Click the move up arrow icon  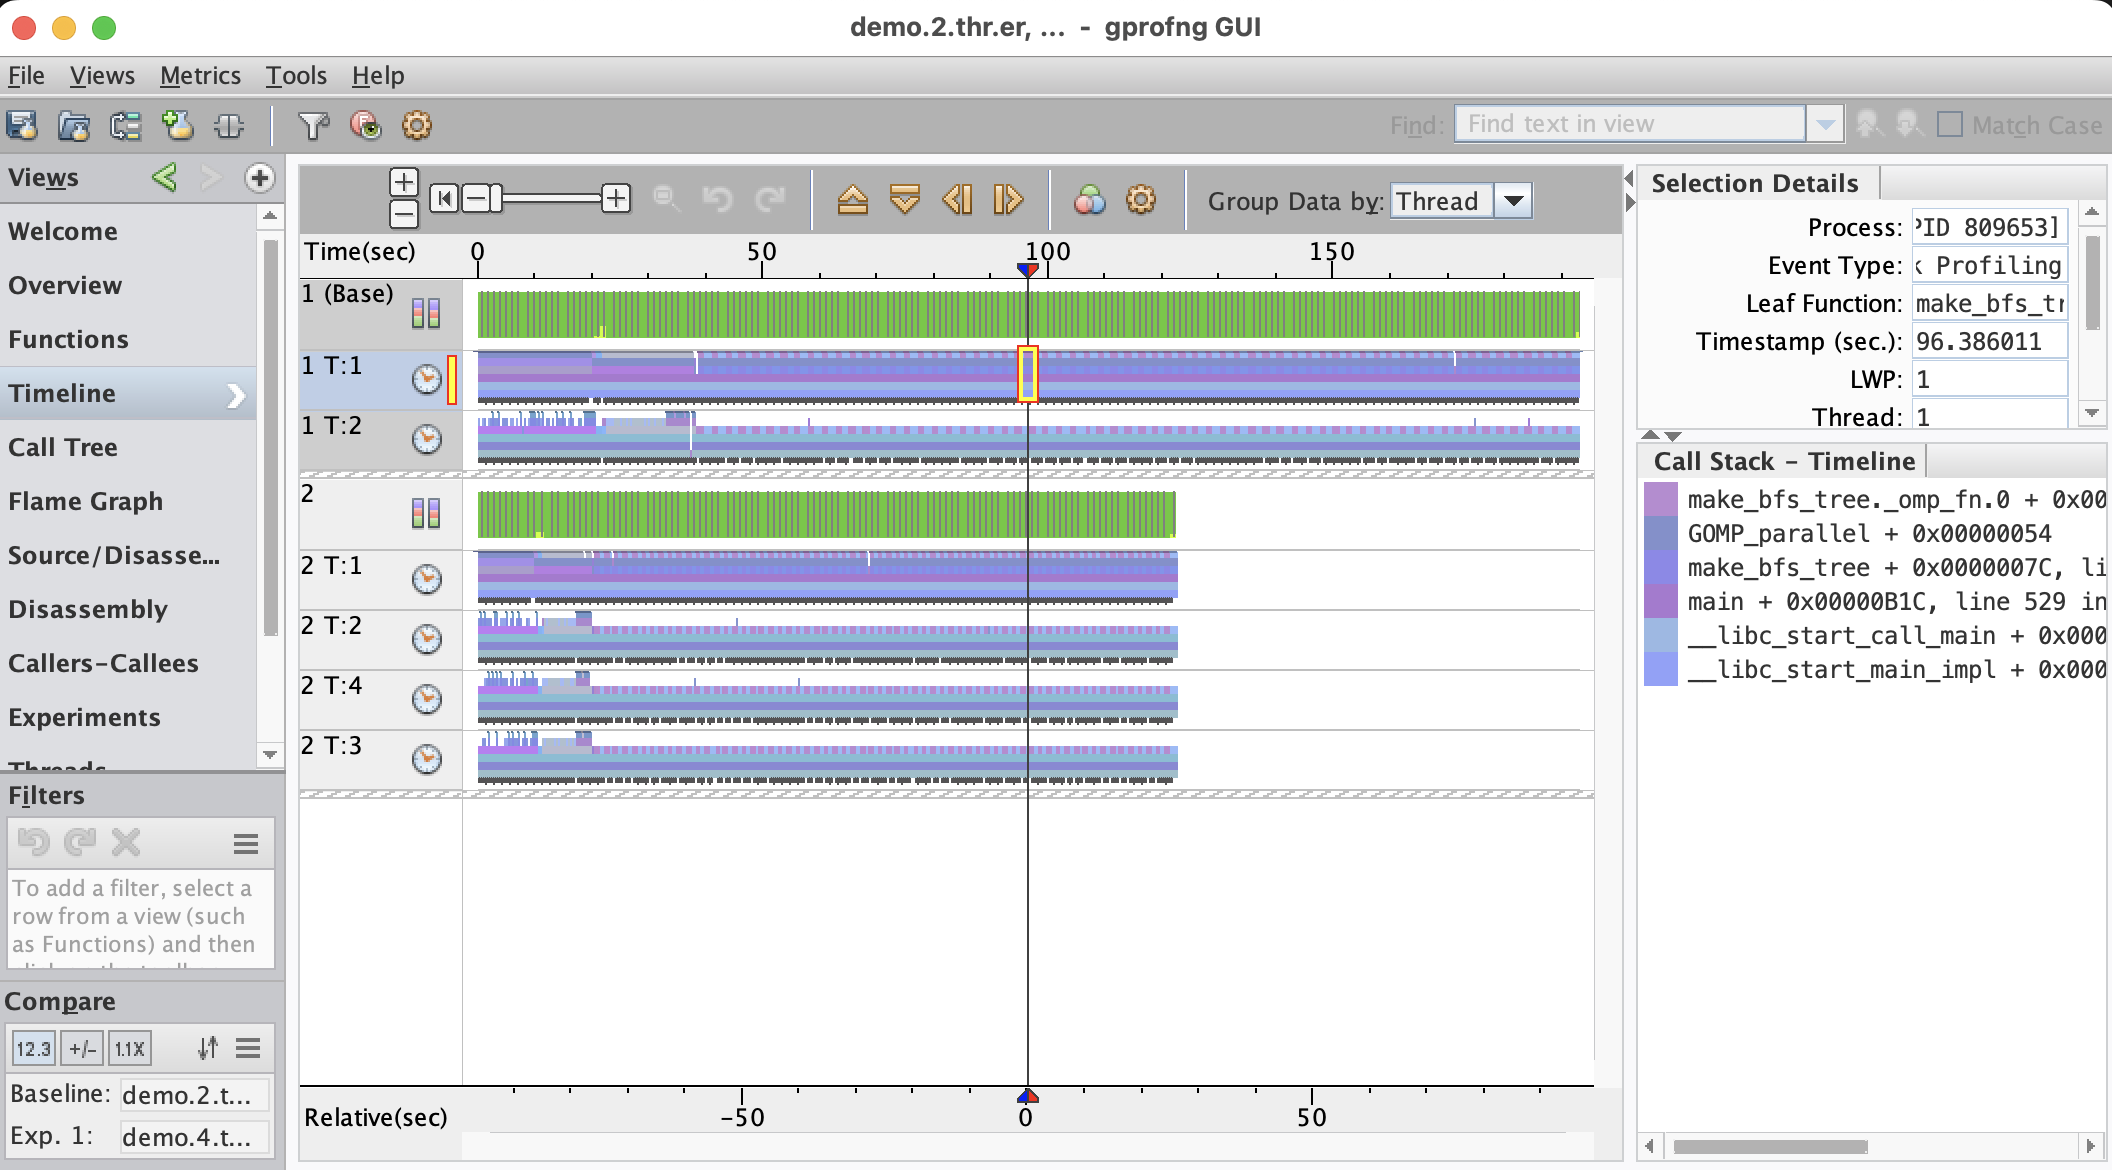pyautogui.click(x=852, y=200)
